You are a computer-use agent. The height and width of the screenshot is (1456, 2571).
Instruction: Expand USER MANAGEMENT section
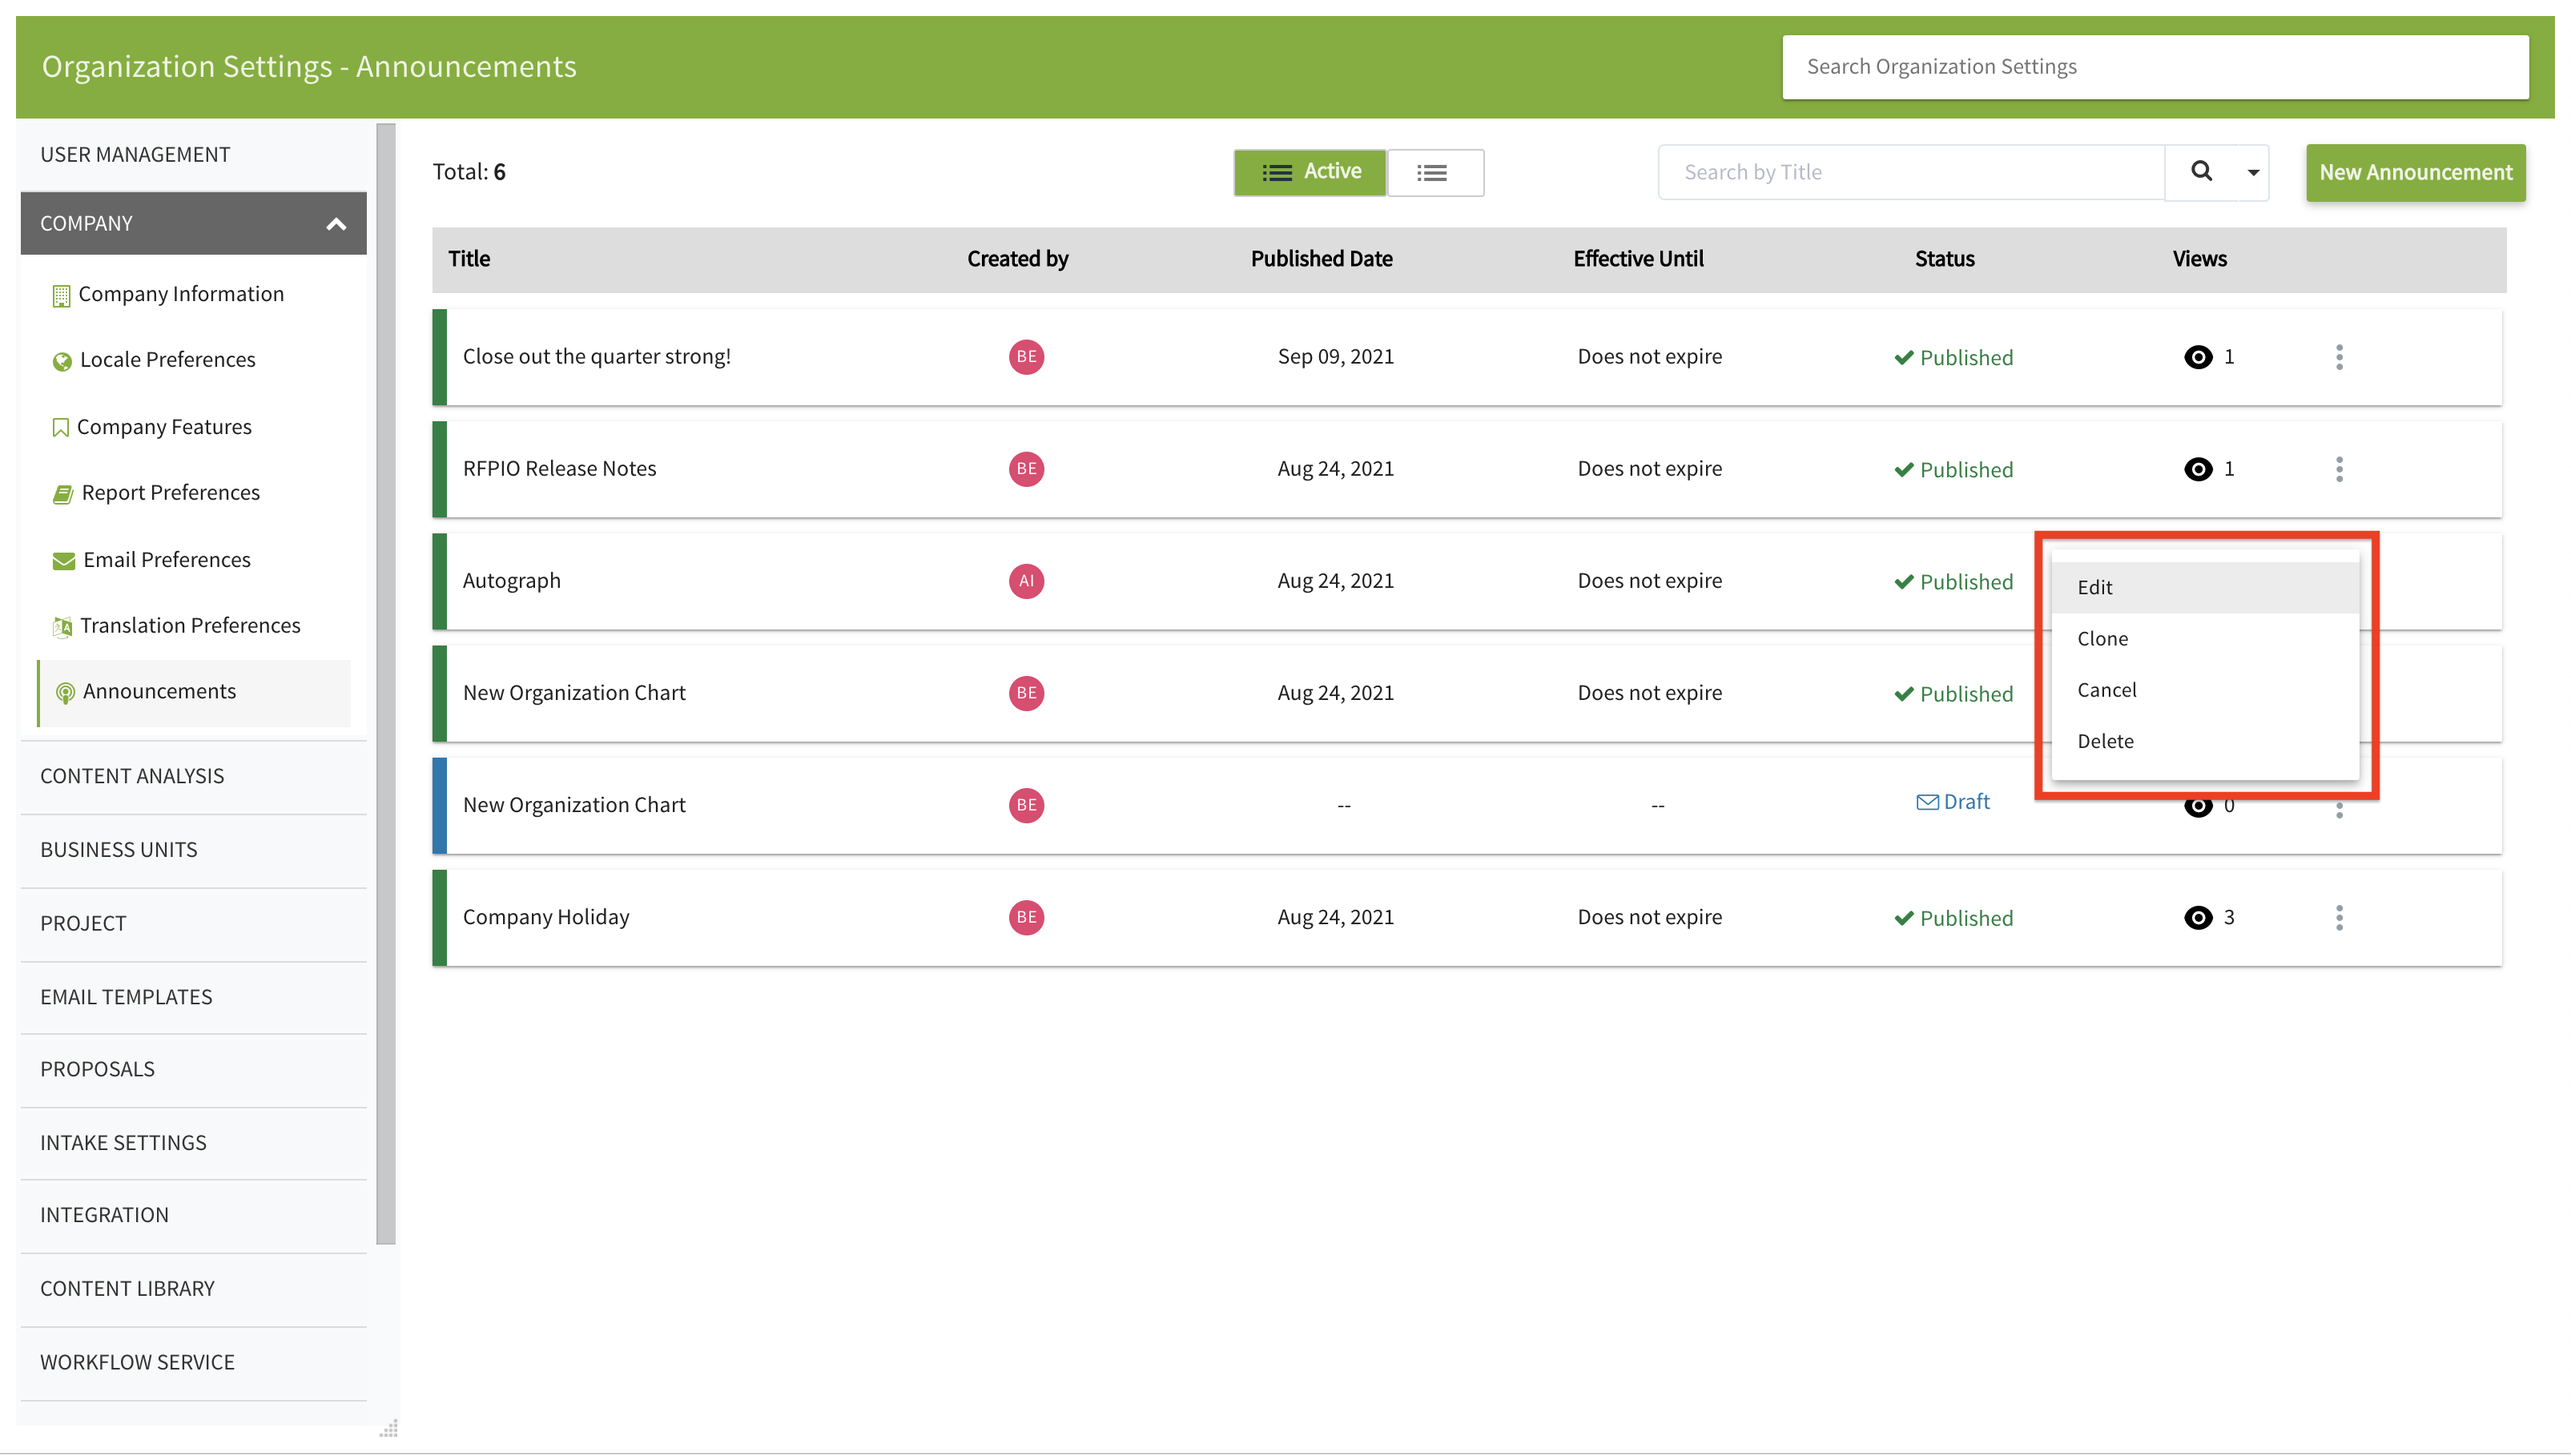coord(193,154)
